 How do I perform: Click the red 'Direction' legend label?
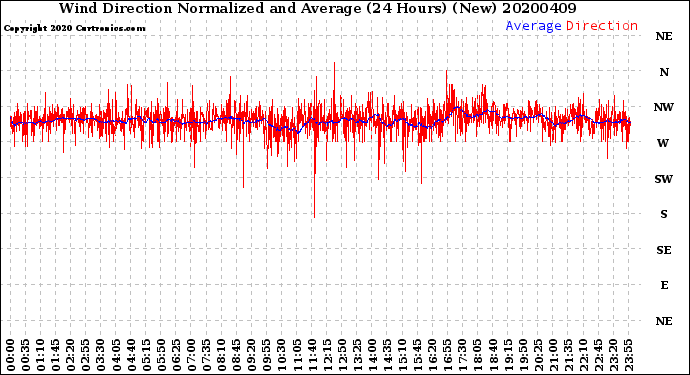coord(602,26)
